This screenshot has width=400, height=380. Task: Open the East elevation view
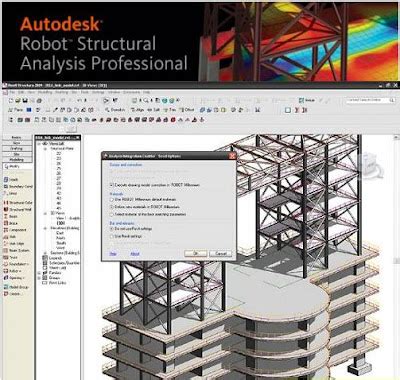click(x=60, y=233)
